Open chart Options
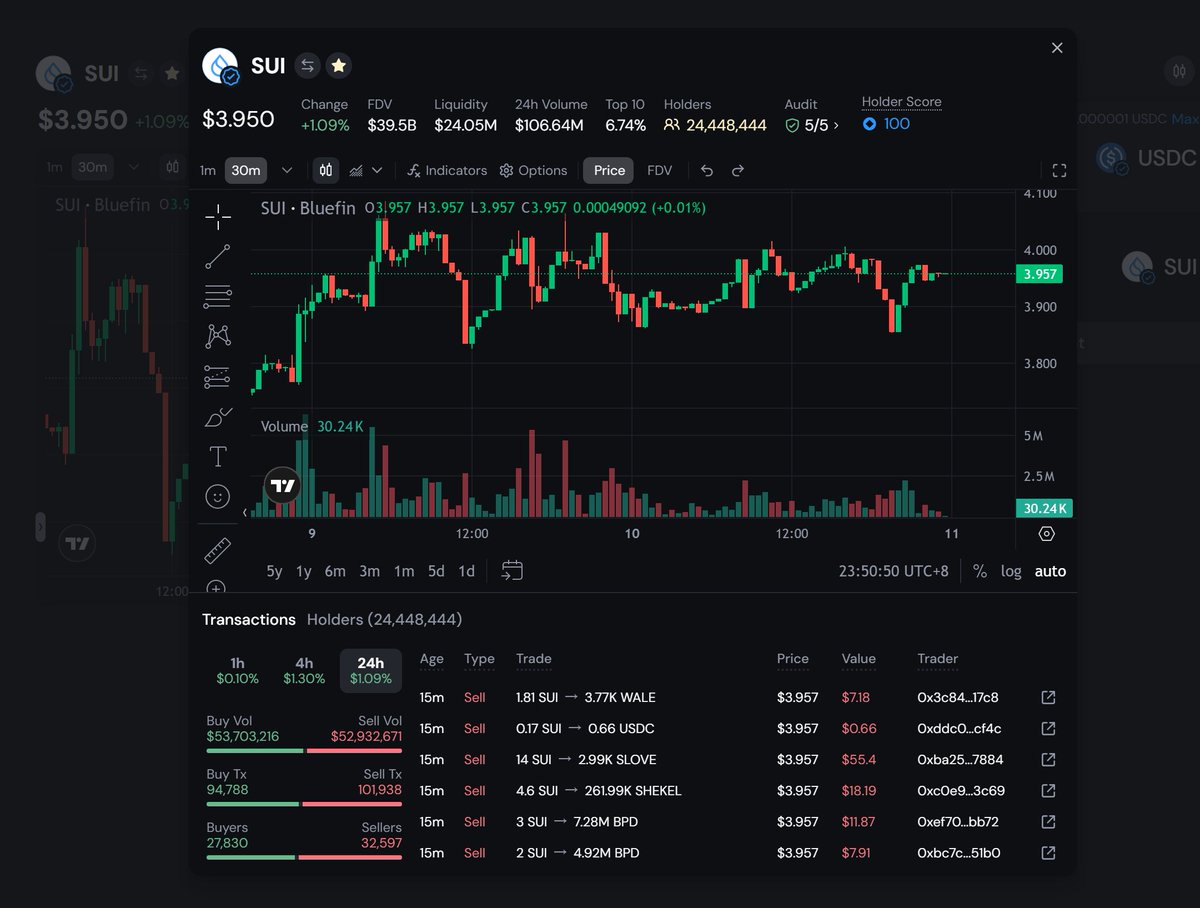The width and height of the screenshot is (1200, 908). point(533,170)
